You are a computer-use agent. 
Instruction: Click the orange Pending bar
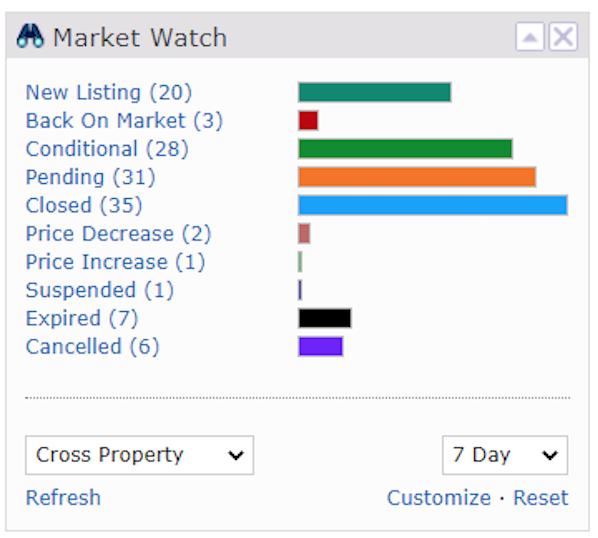coord(417,177)
